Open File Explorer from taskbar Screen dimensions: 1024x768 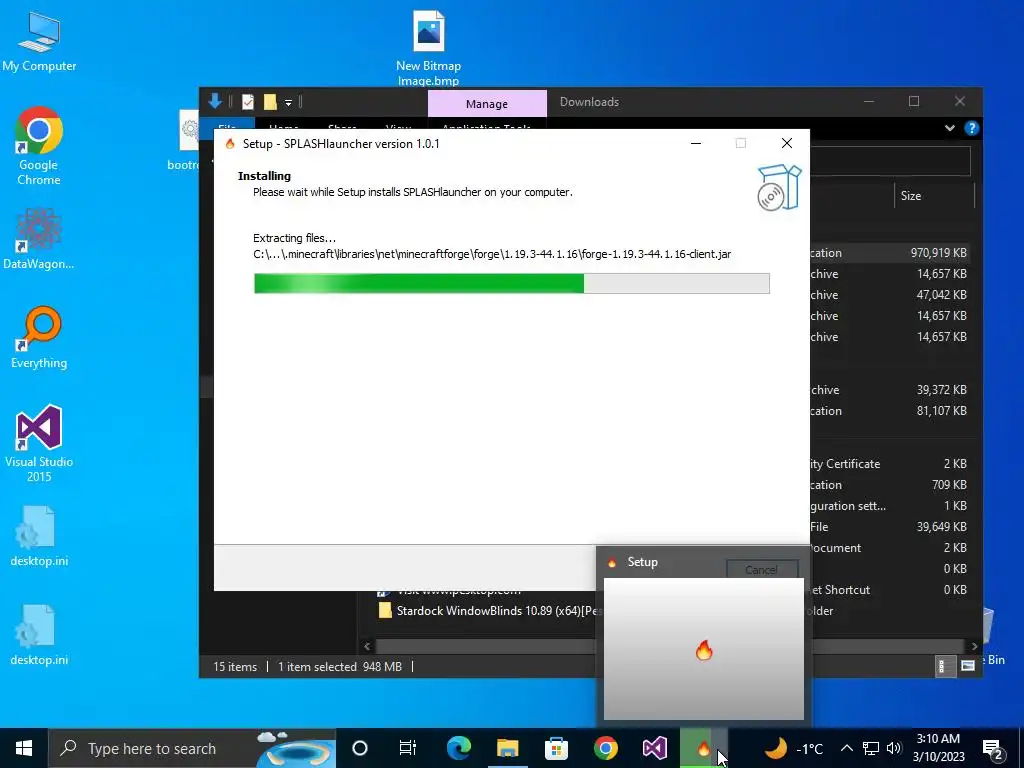[507, 748]
